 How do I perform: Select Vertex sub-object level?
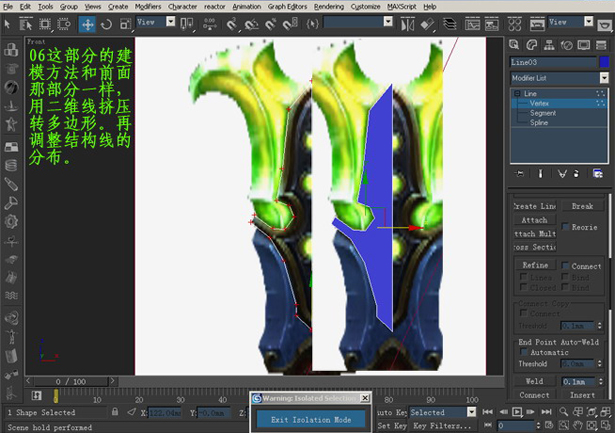[539, 103]
